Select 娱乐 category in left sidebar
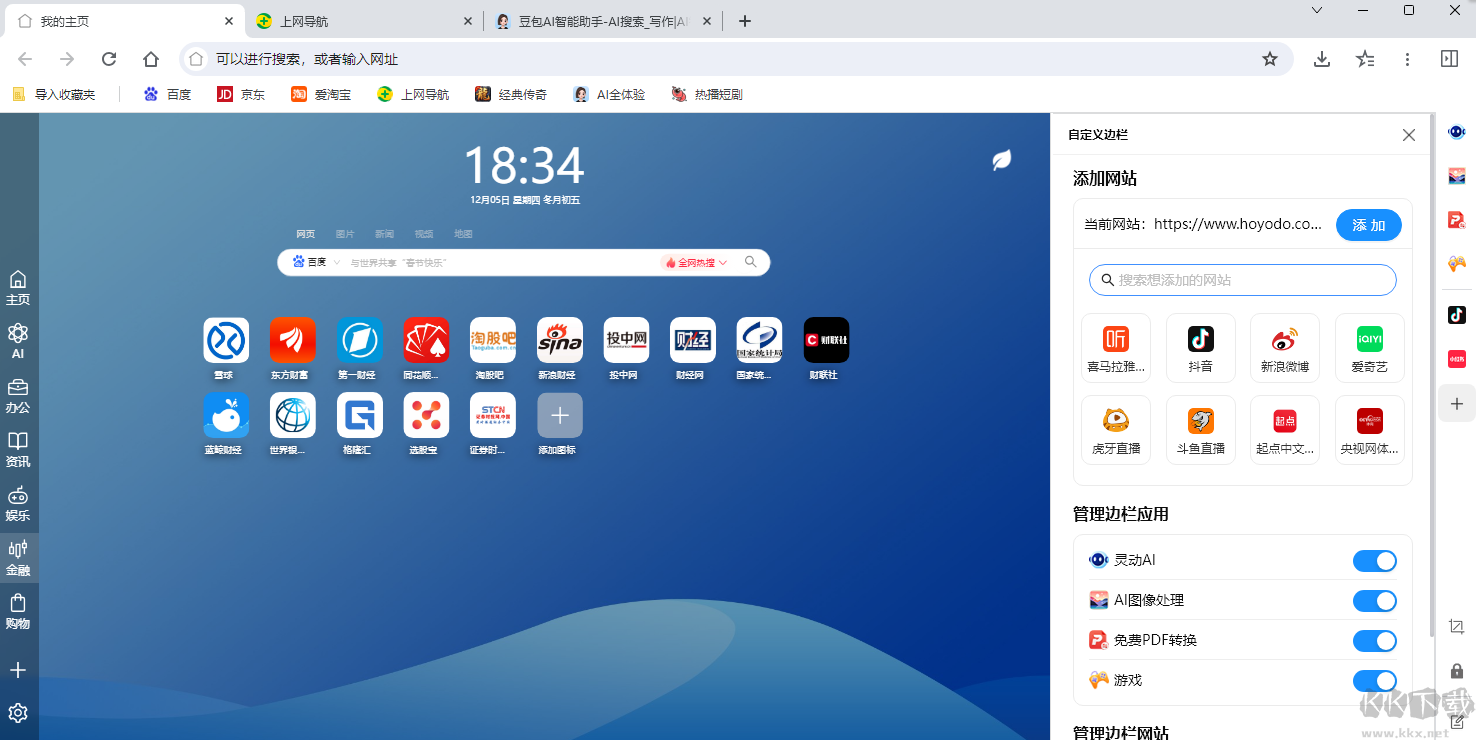1476x740 pixels. (x=18, y=504)
